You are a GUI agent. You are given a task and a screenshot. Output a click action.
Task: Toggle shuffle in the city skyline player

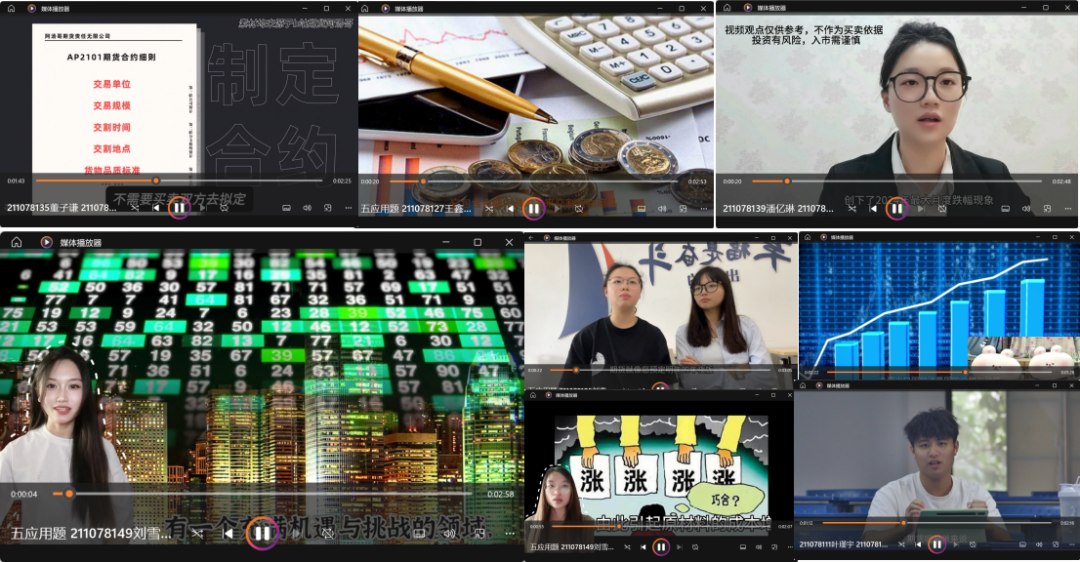197,533
